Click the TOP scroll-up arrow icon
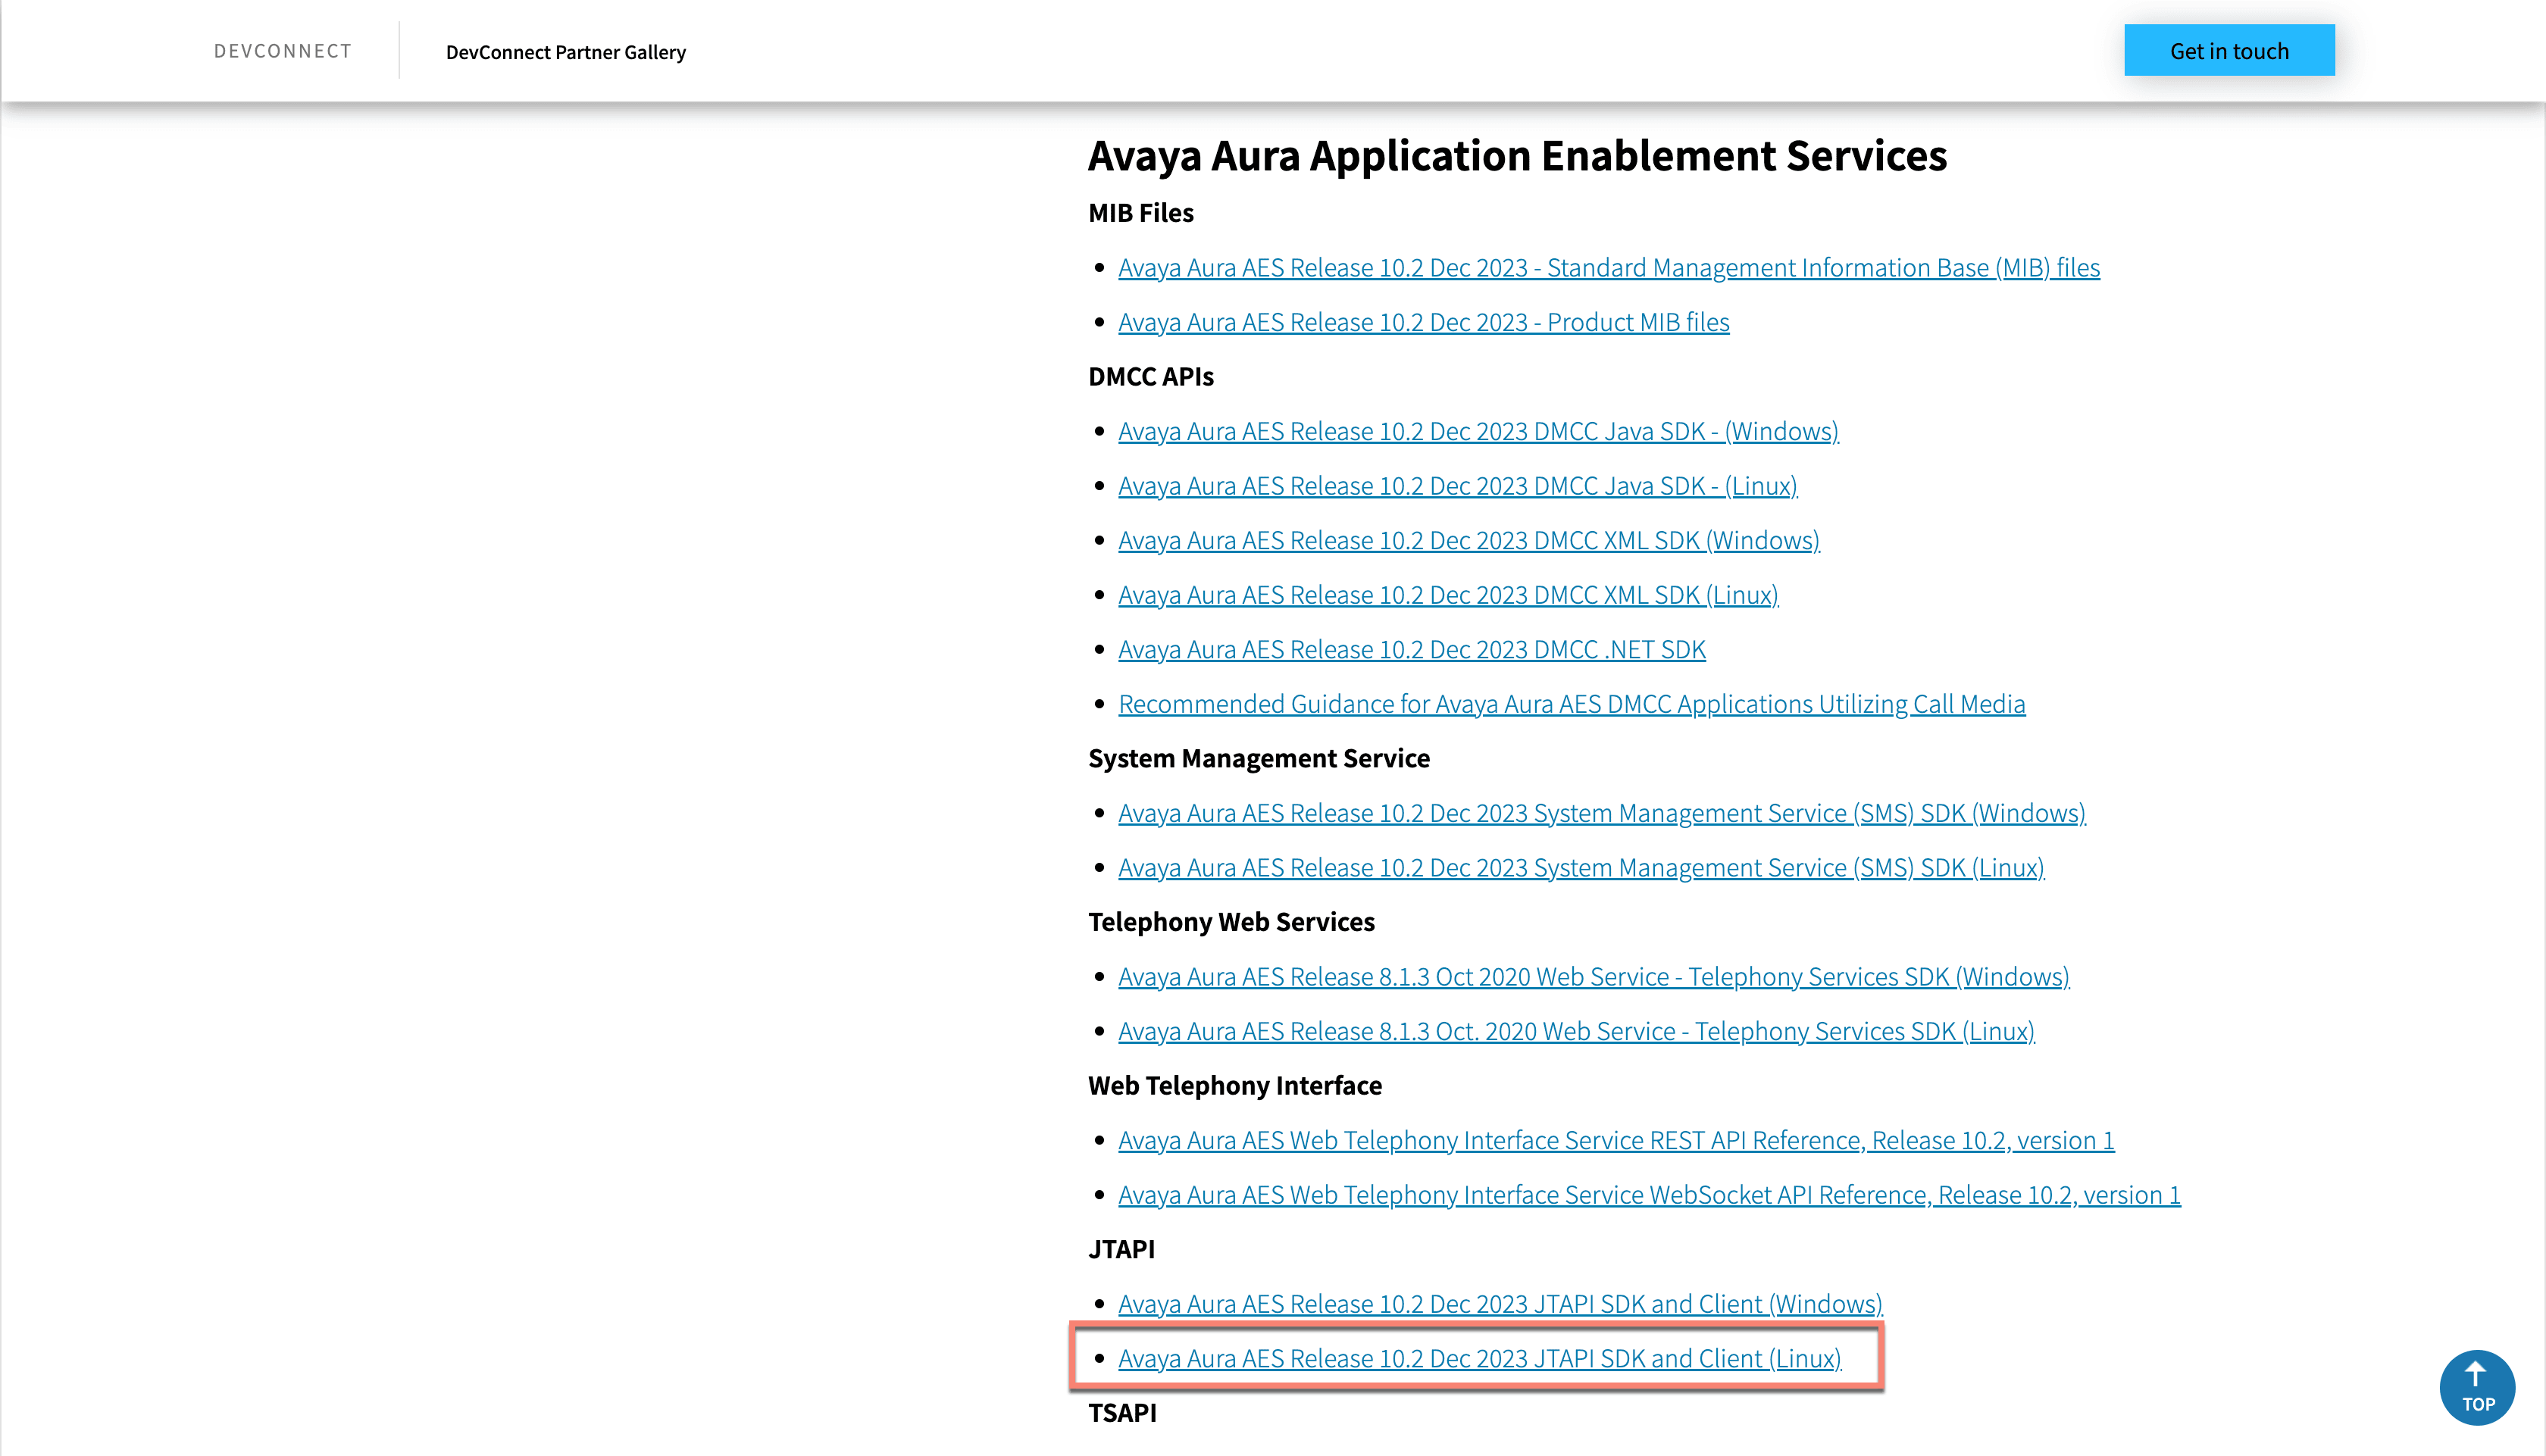The width and height of the screenshot is (2546, 1456). coord(2476,1386)
